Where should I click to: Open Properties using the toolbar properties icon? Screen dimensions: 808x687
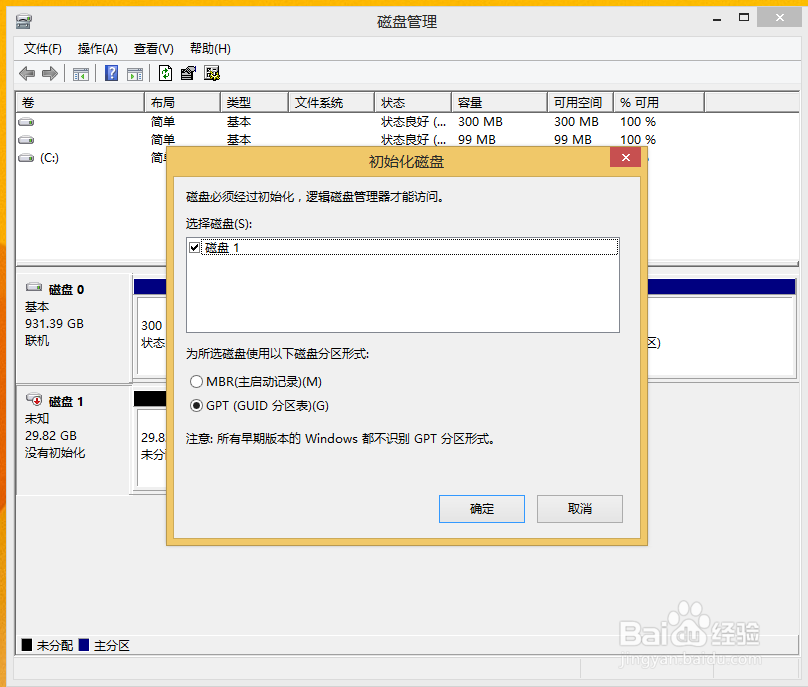coord(188,72)
